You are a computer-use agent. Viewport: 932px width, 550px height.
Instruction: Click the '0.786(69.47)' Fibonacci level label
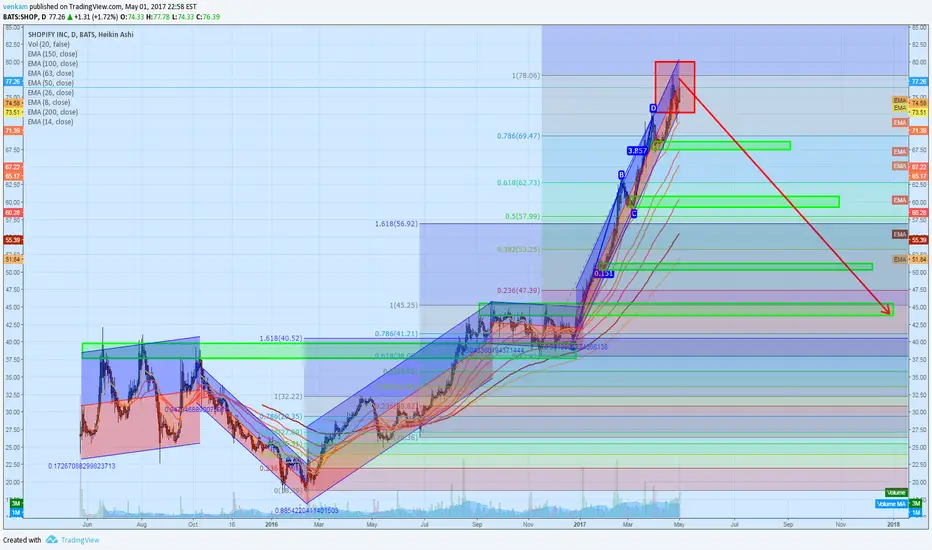tap(519, 136)
